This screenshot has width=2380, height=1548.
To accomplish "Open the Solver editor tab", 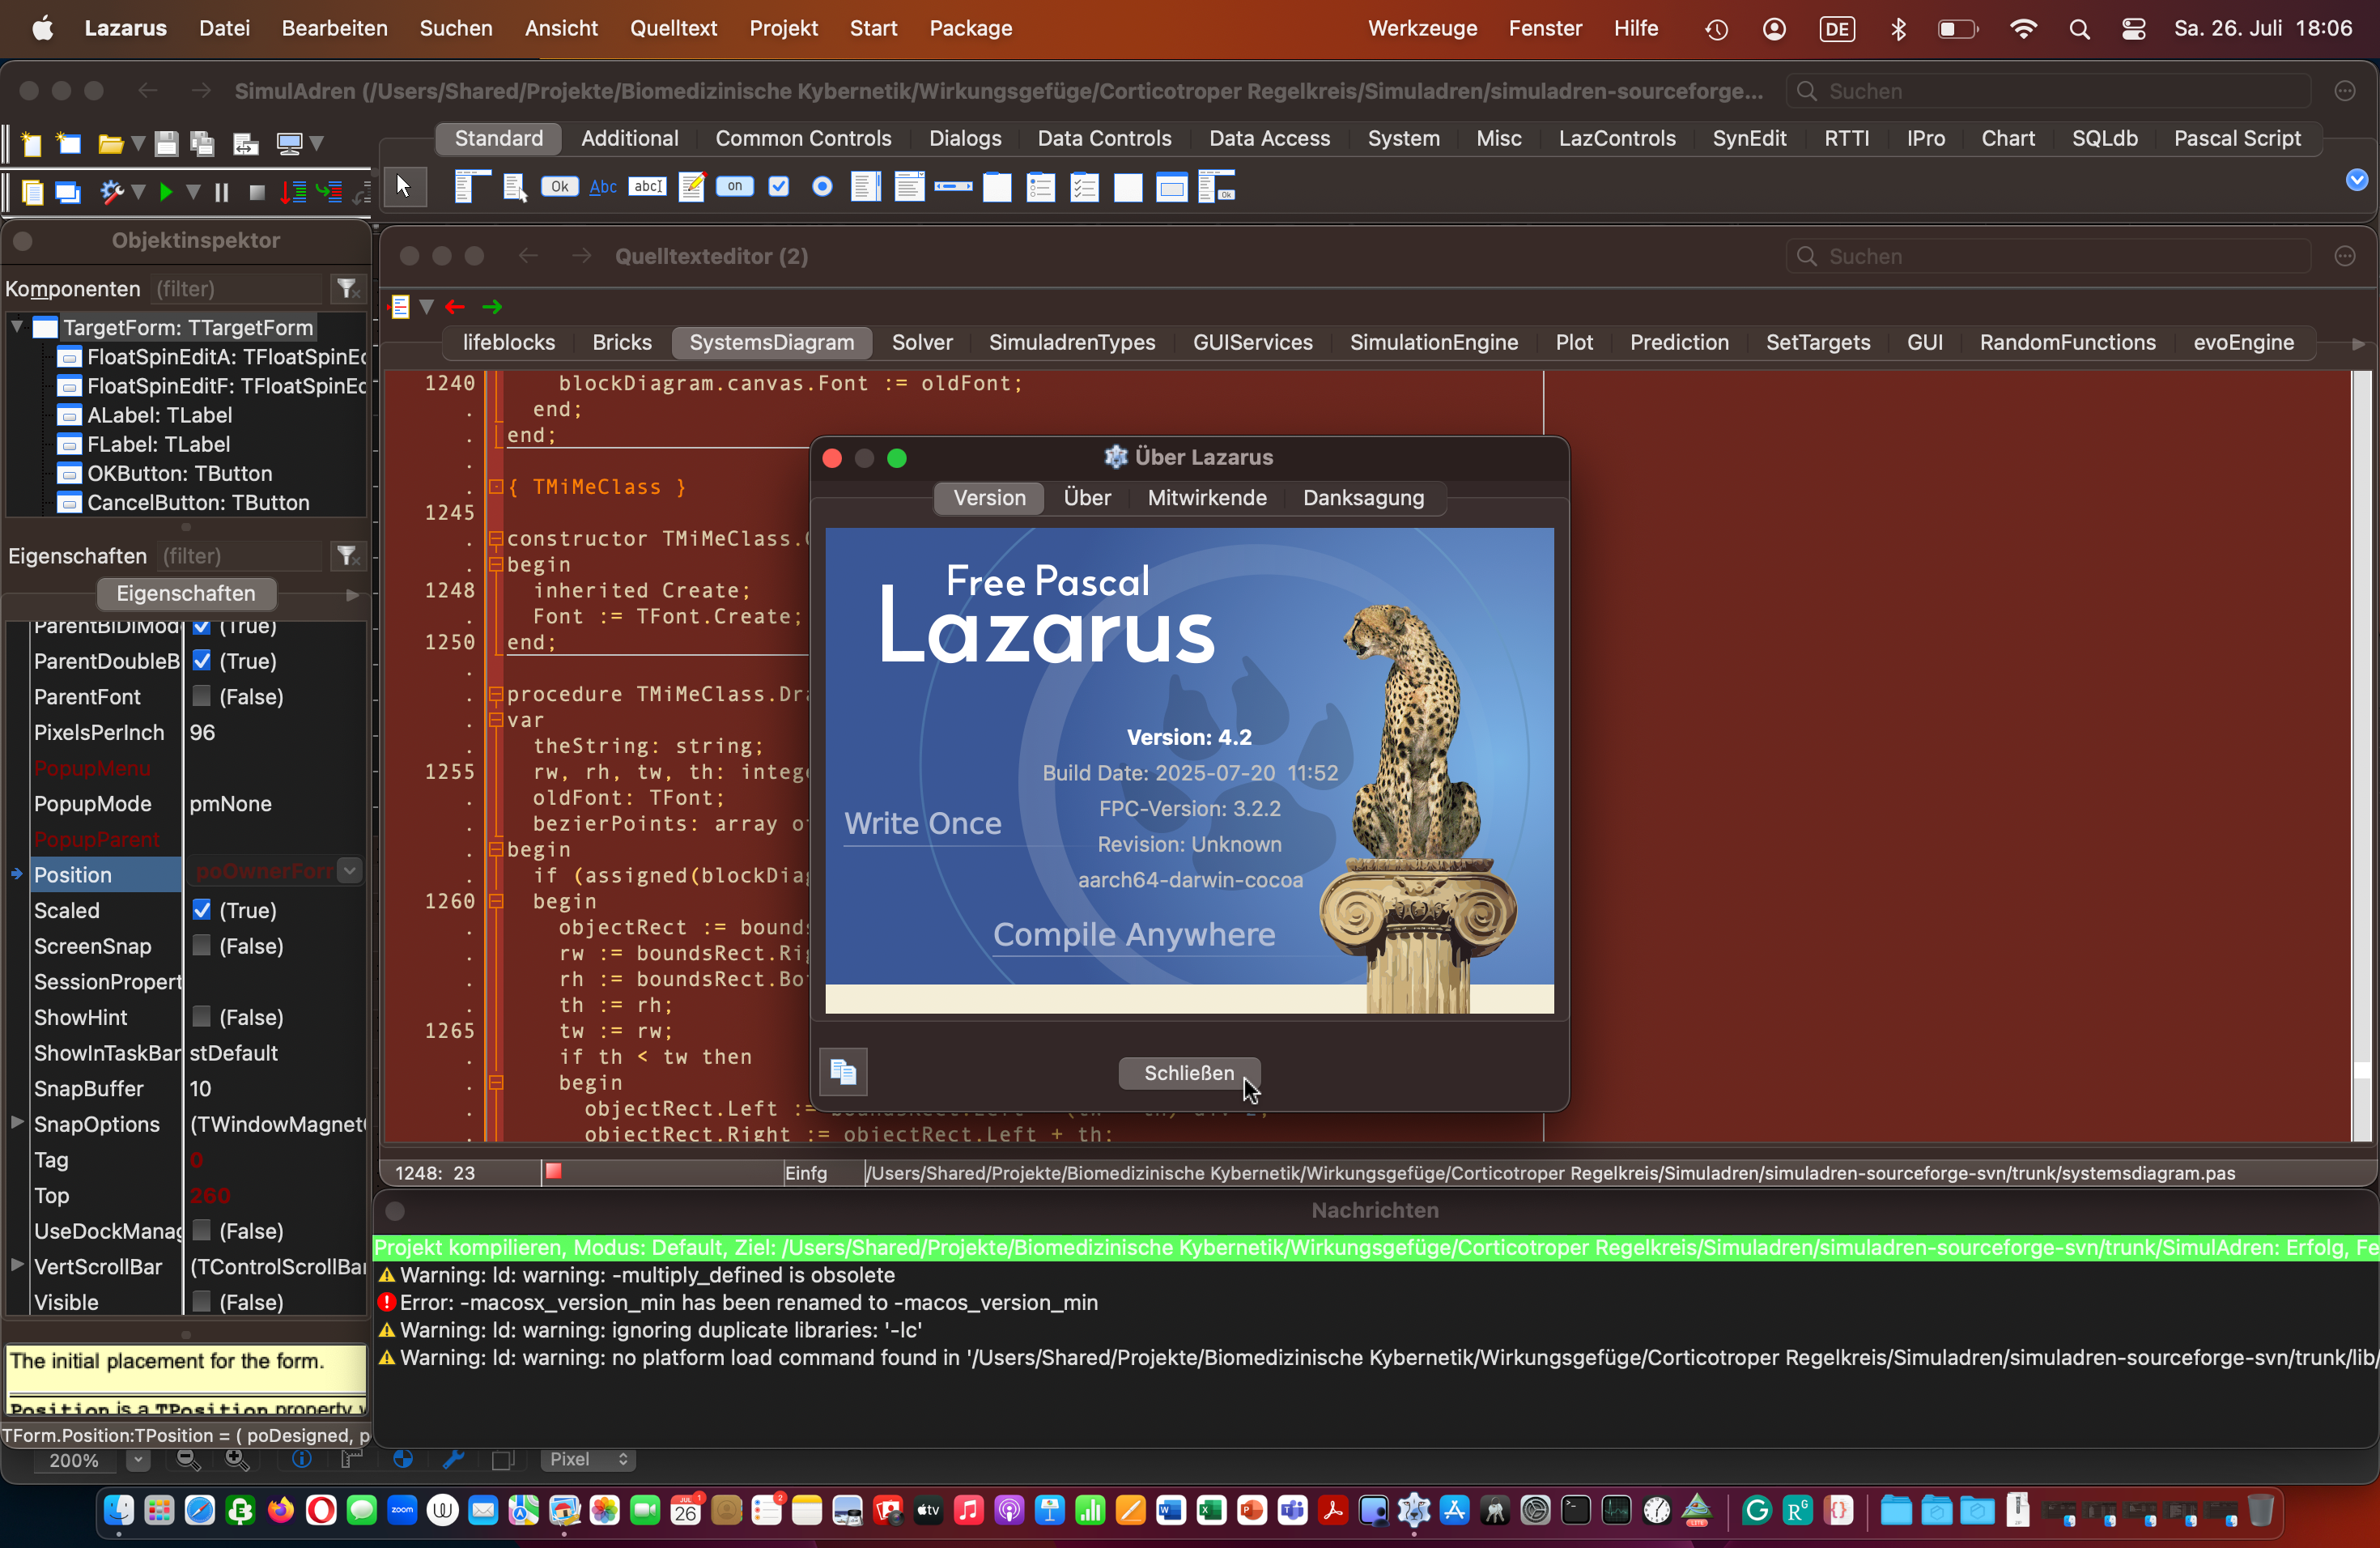I will (922, 343).
